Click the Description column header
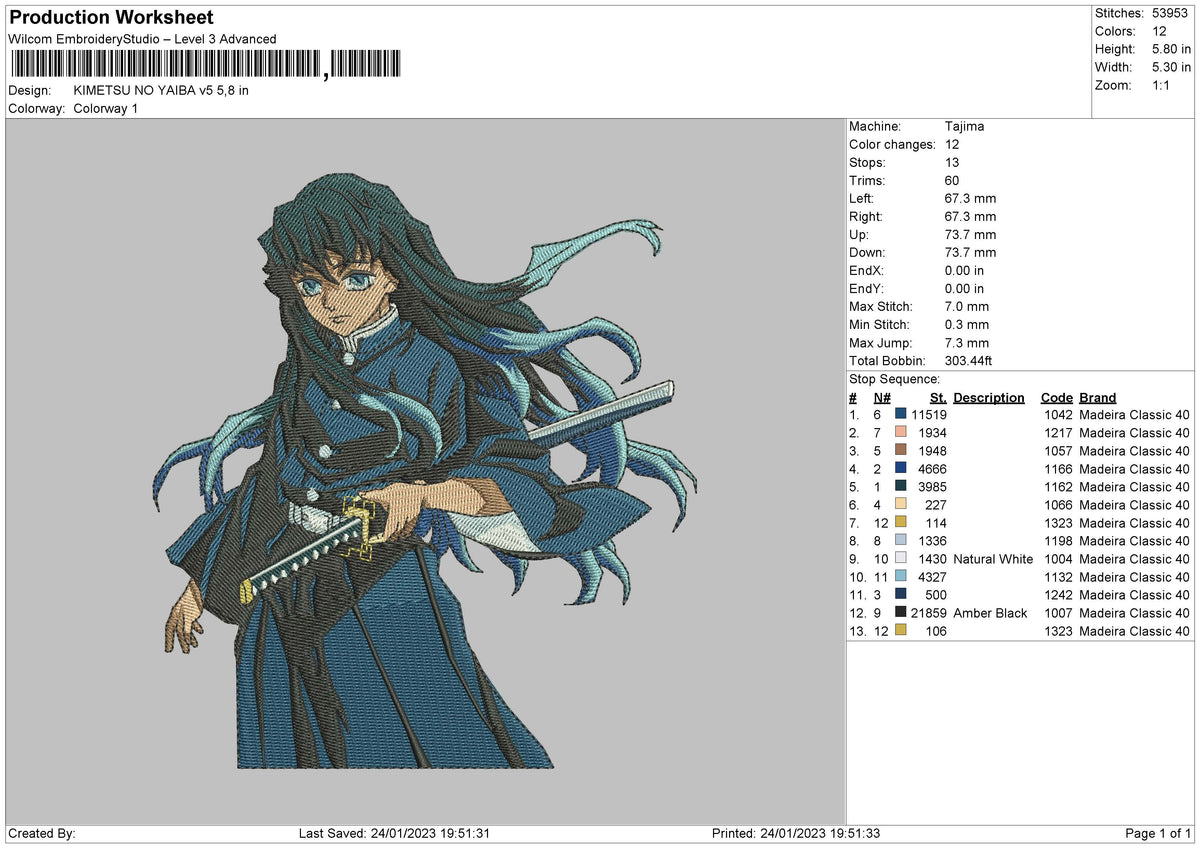The image size is (1200, 848). coord(989,397)
